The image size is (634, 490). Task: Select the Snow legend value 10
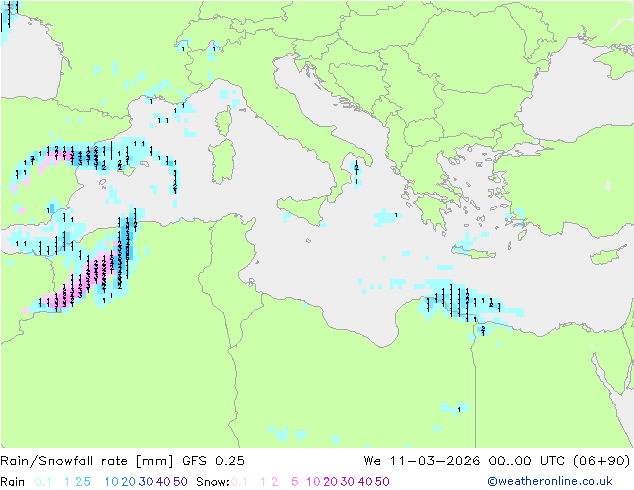(313, 482)
